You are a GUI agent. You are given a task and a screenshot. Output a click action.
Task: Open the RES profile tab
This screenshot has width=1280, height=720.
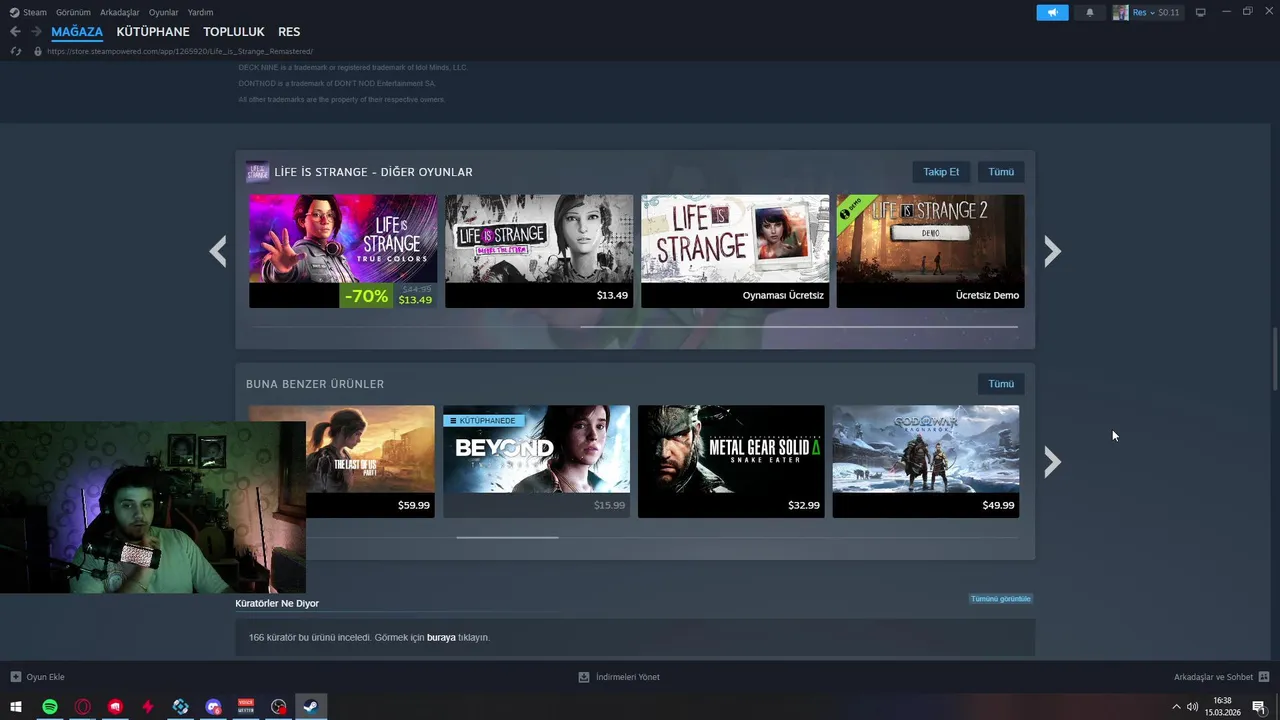click(x=289, y=32)
